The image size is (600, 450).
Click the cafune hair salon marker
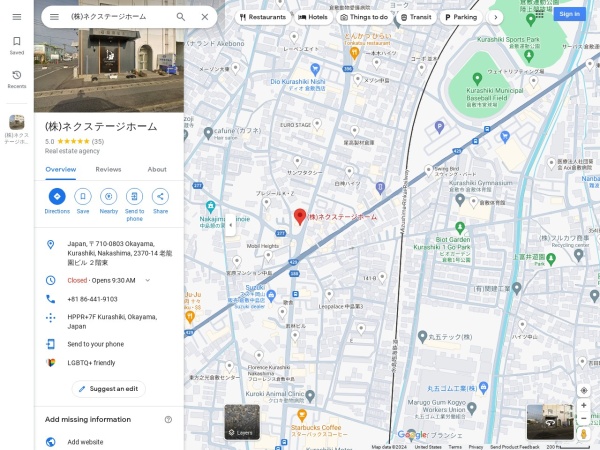tap(208, 133)
